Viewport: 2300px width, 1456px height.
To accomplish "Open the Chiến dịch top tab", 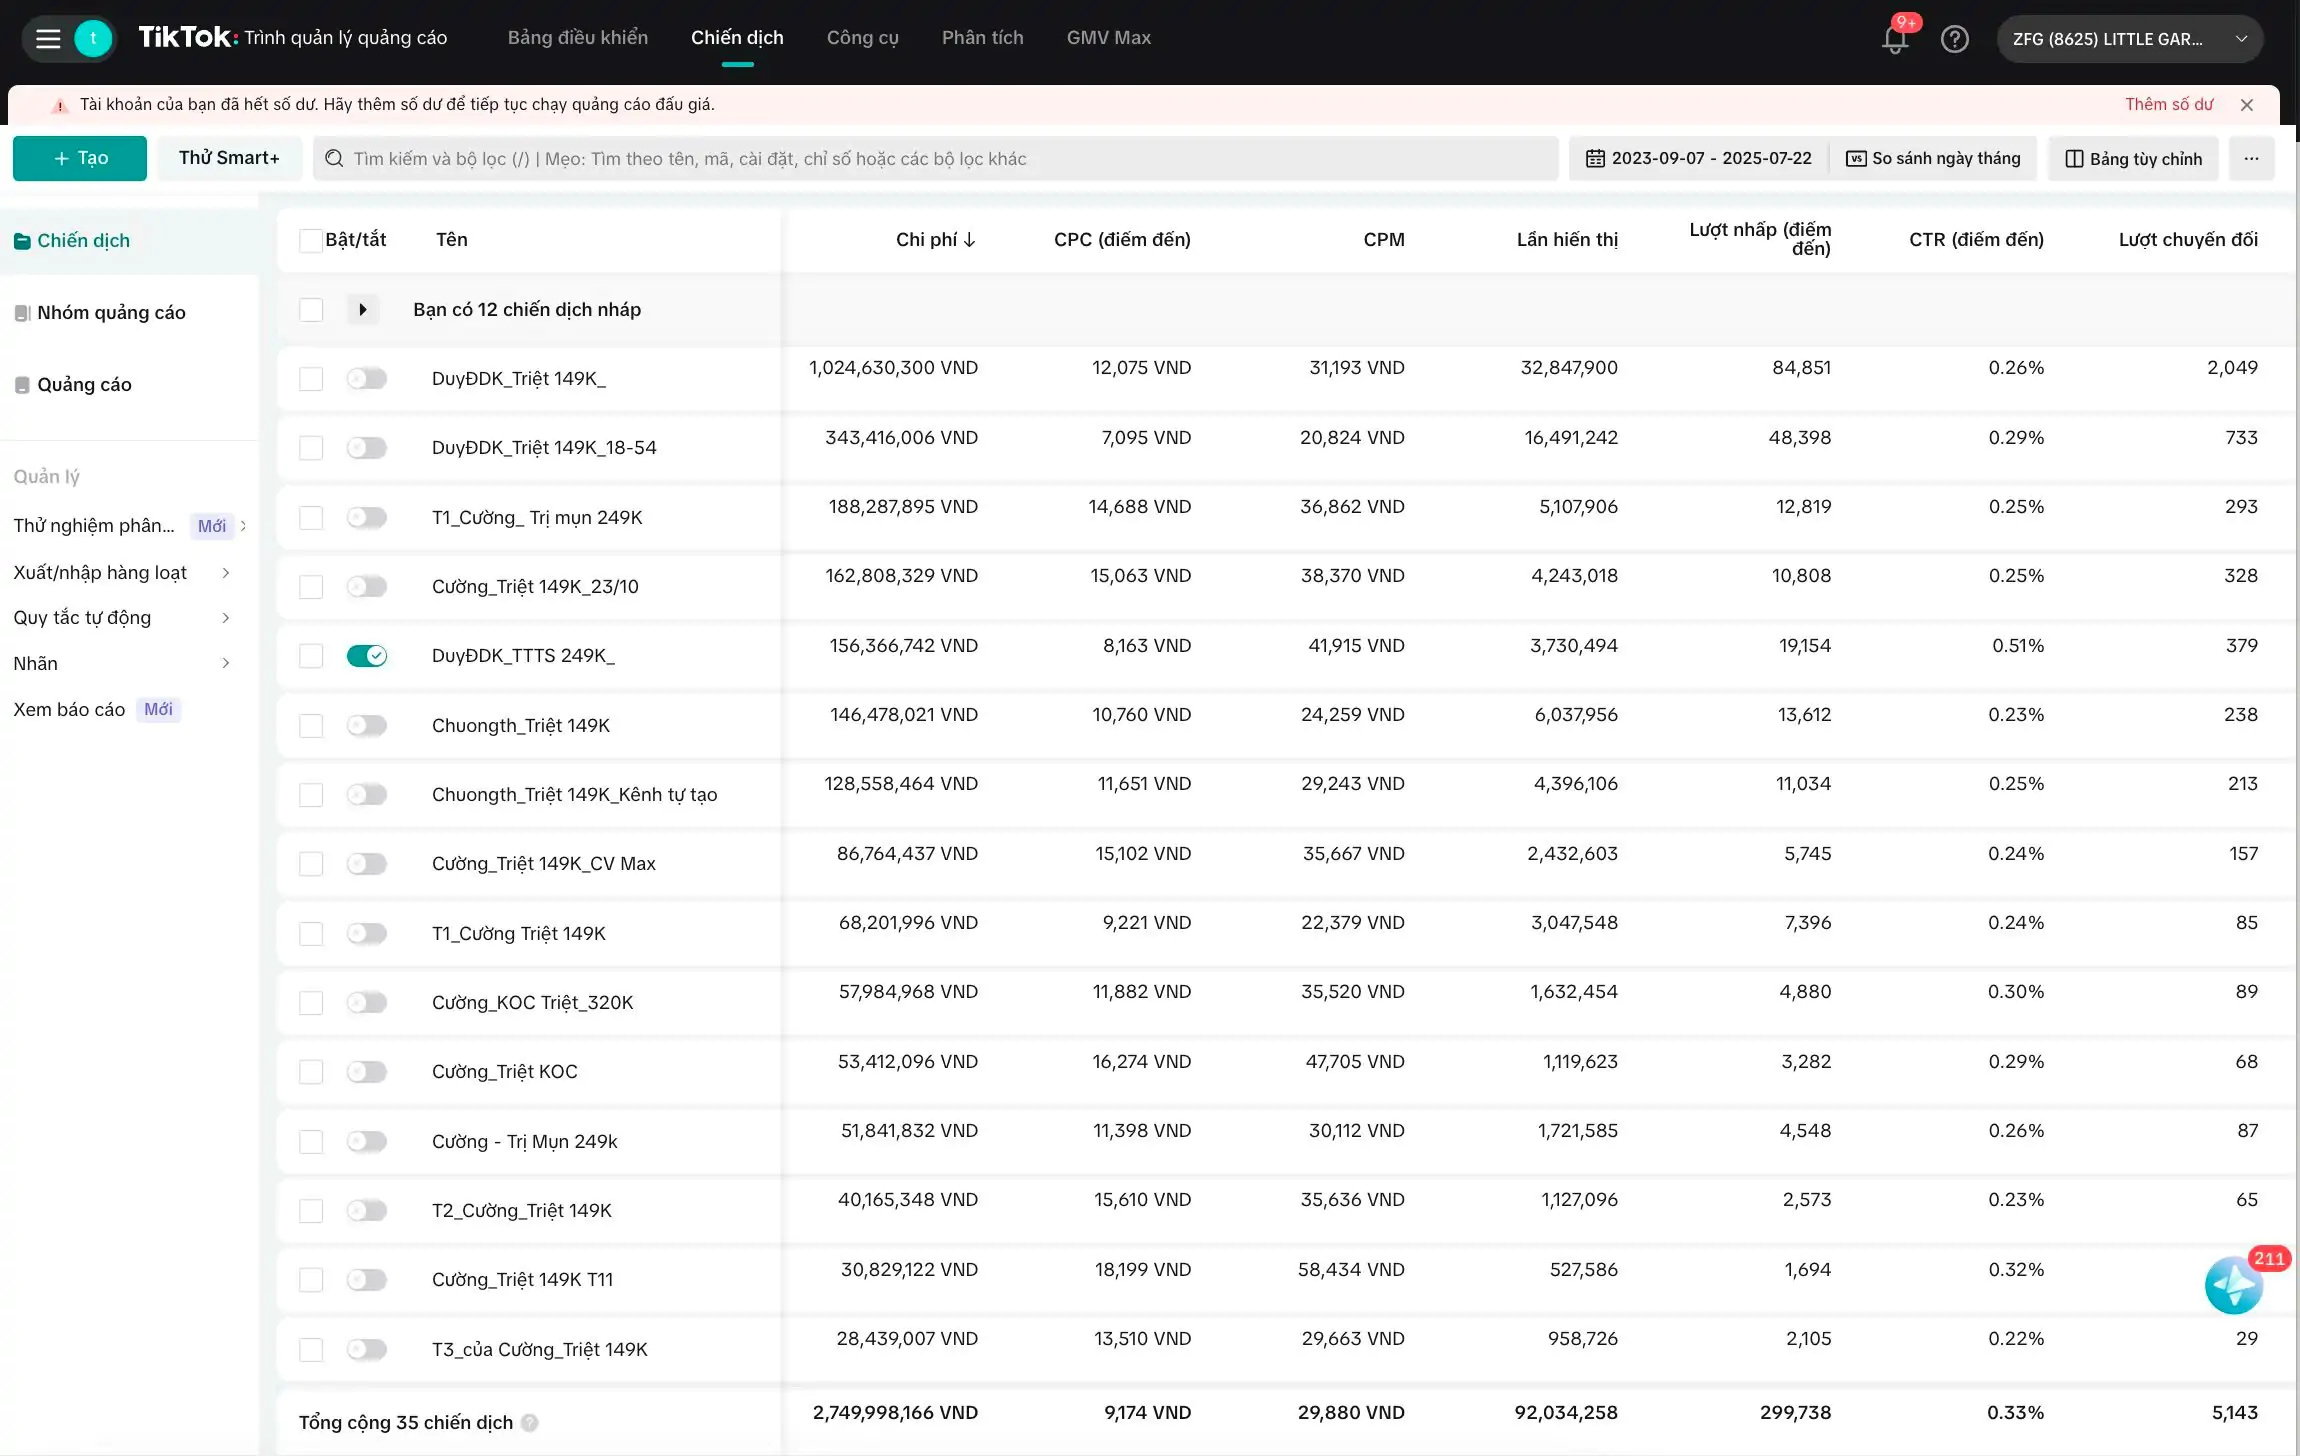I will click(x=737, y=38).
